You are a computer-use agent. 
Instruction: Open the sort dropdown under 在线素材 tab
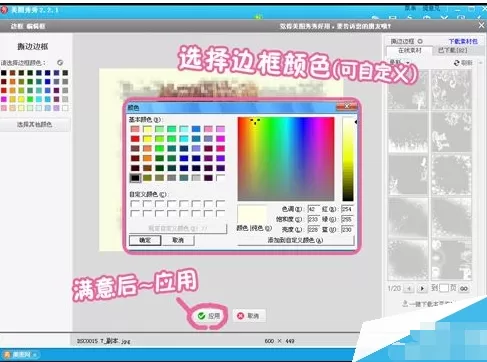(399, 62)
